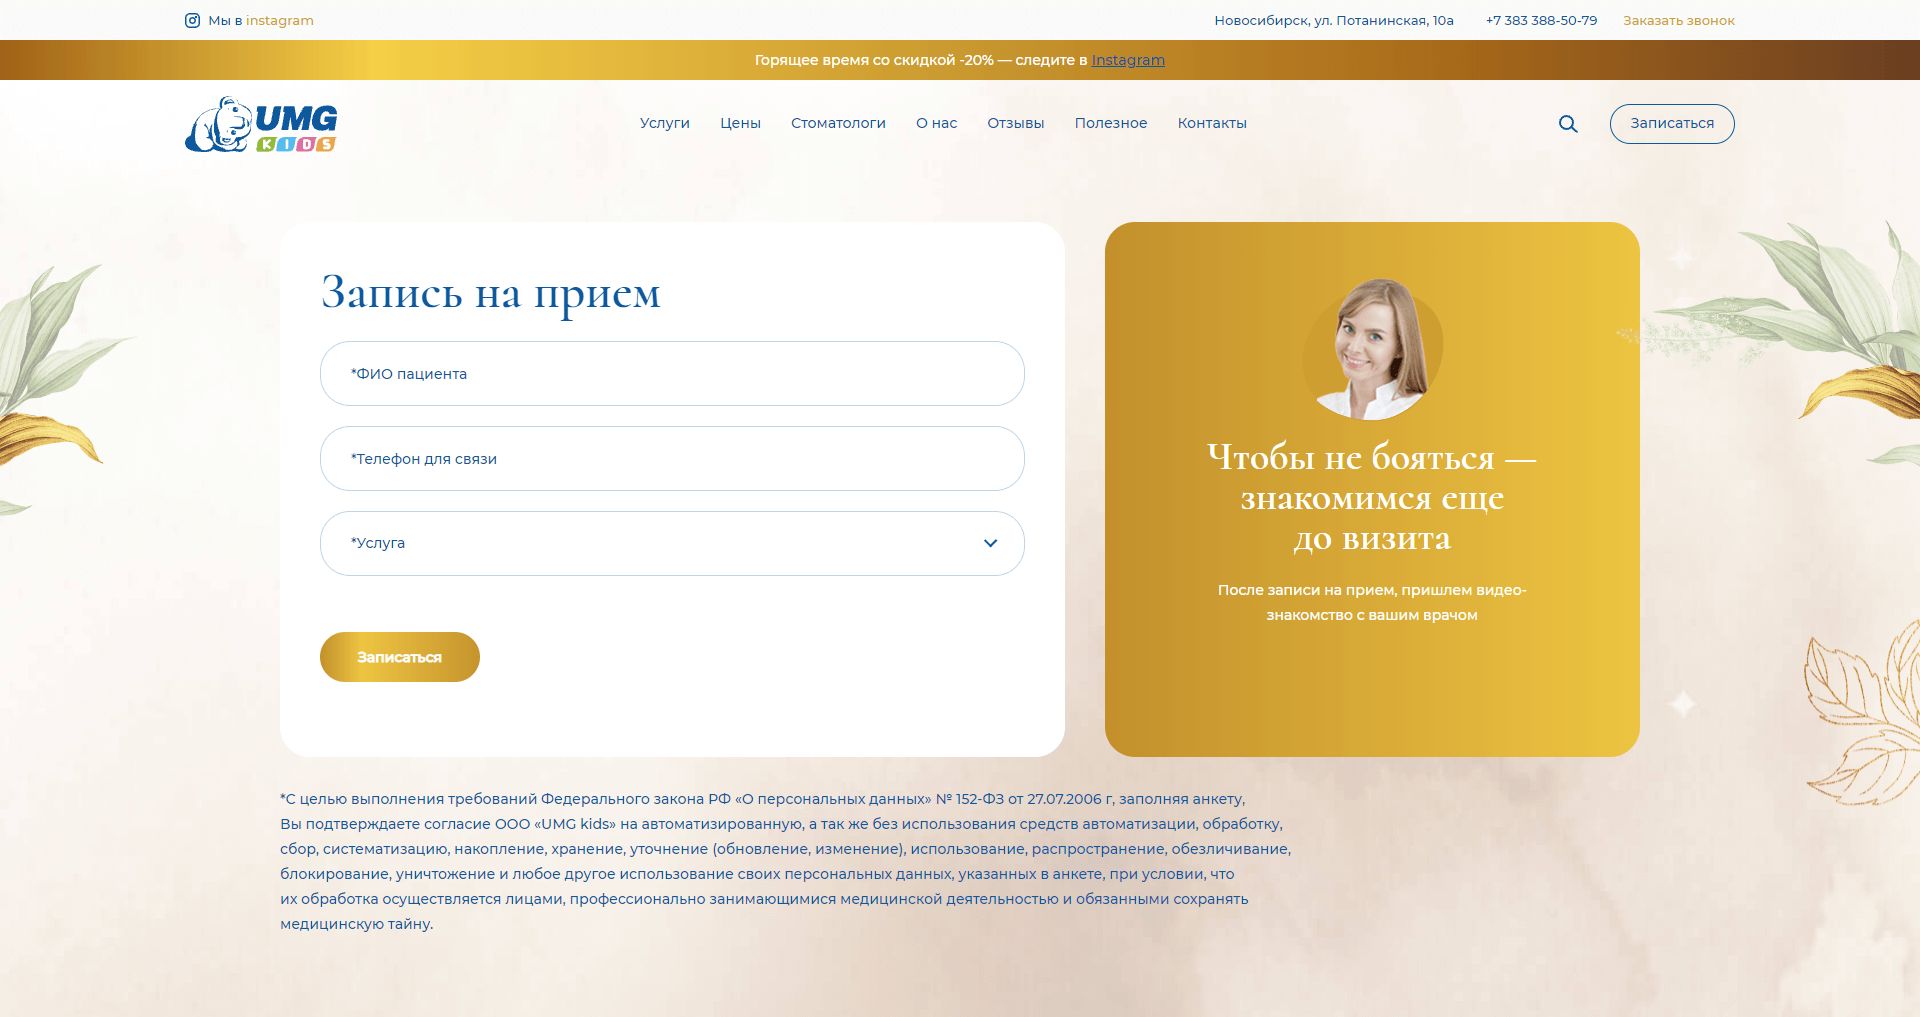
Task: Go to the Контакты page
Action: (1211, 123)
